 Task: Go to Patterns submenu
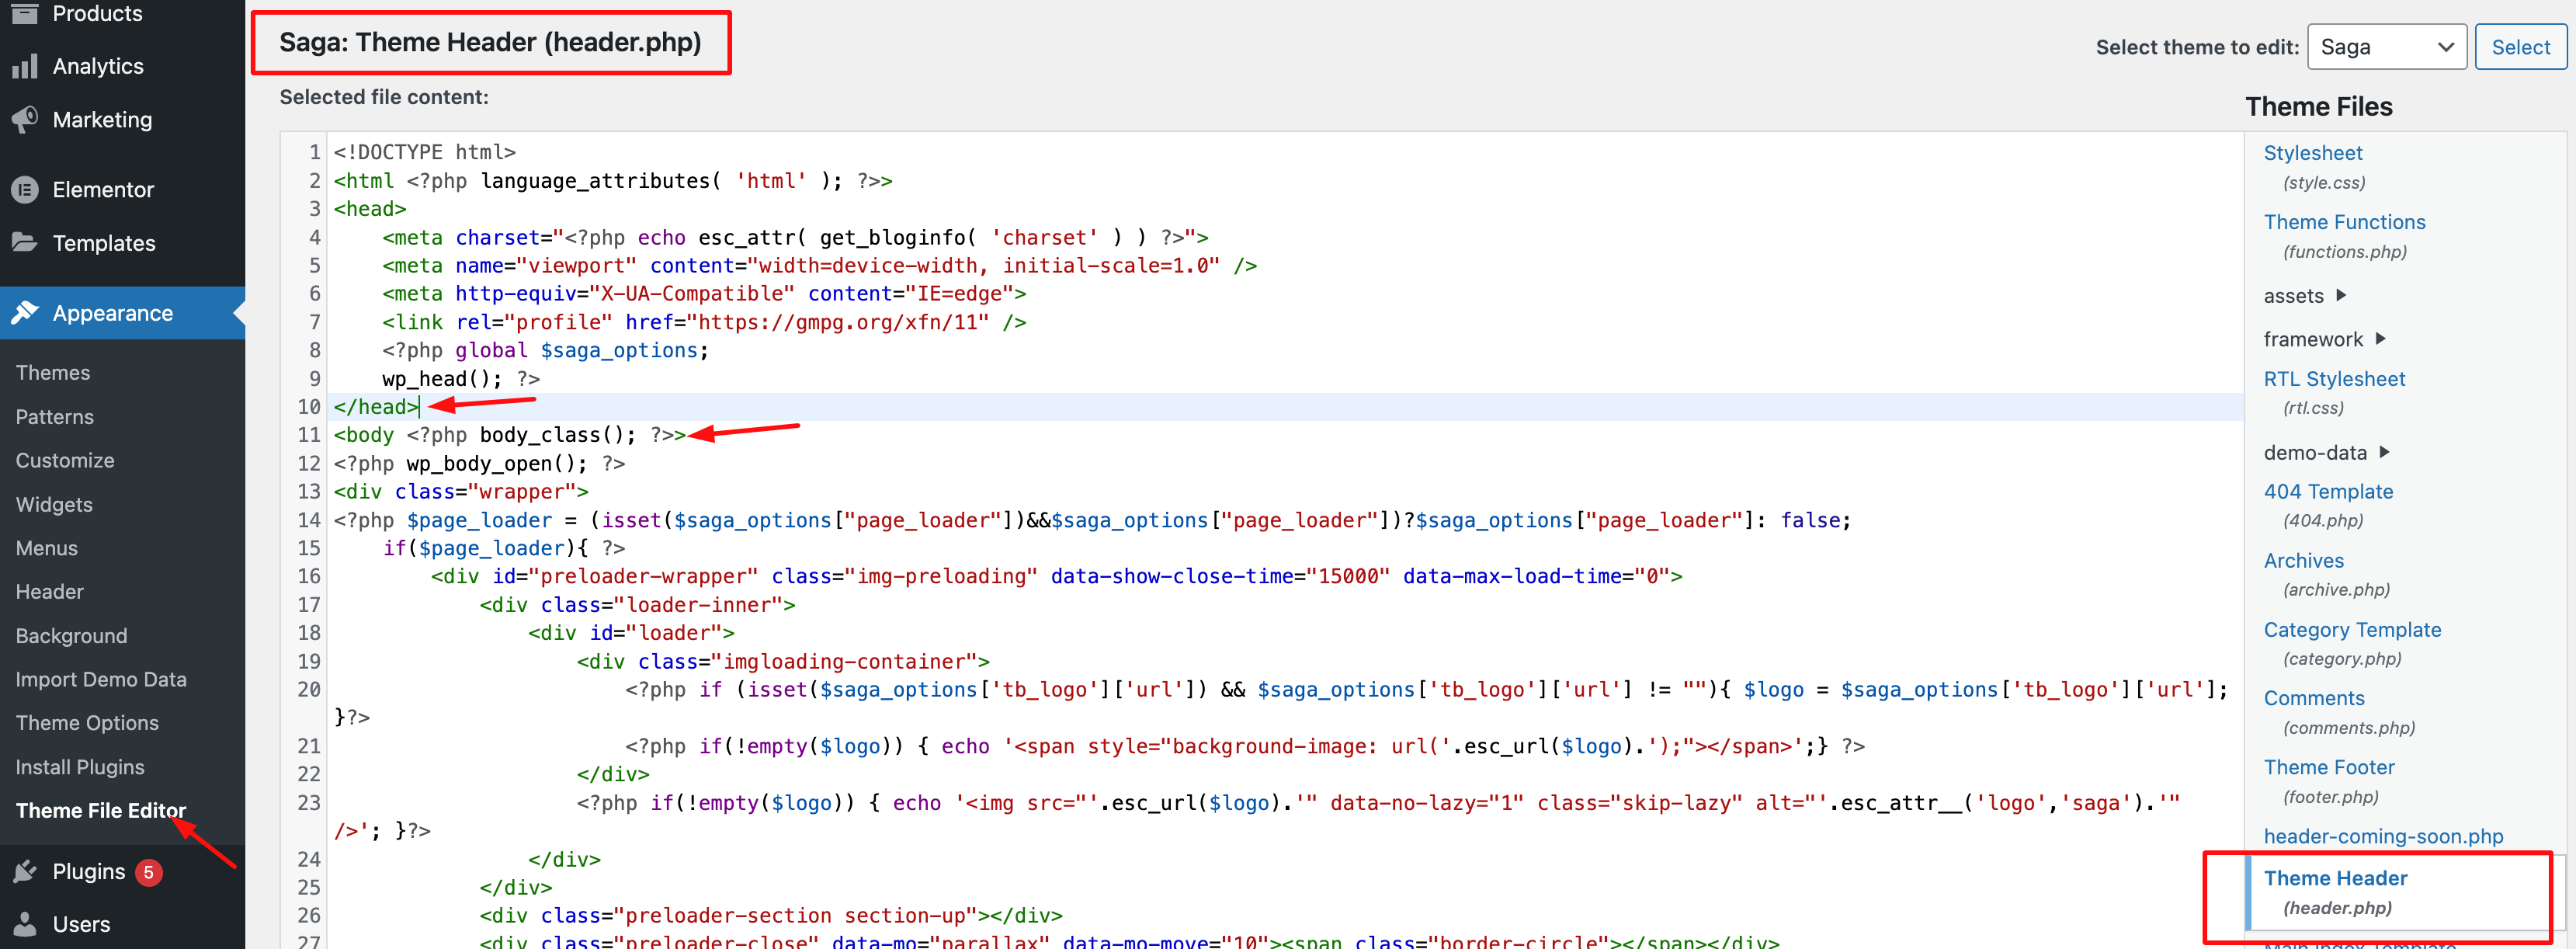(55, 417)
